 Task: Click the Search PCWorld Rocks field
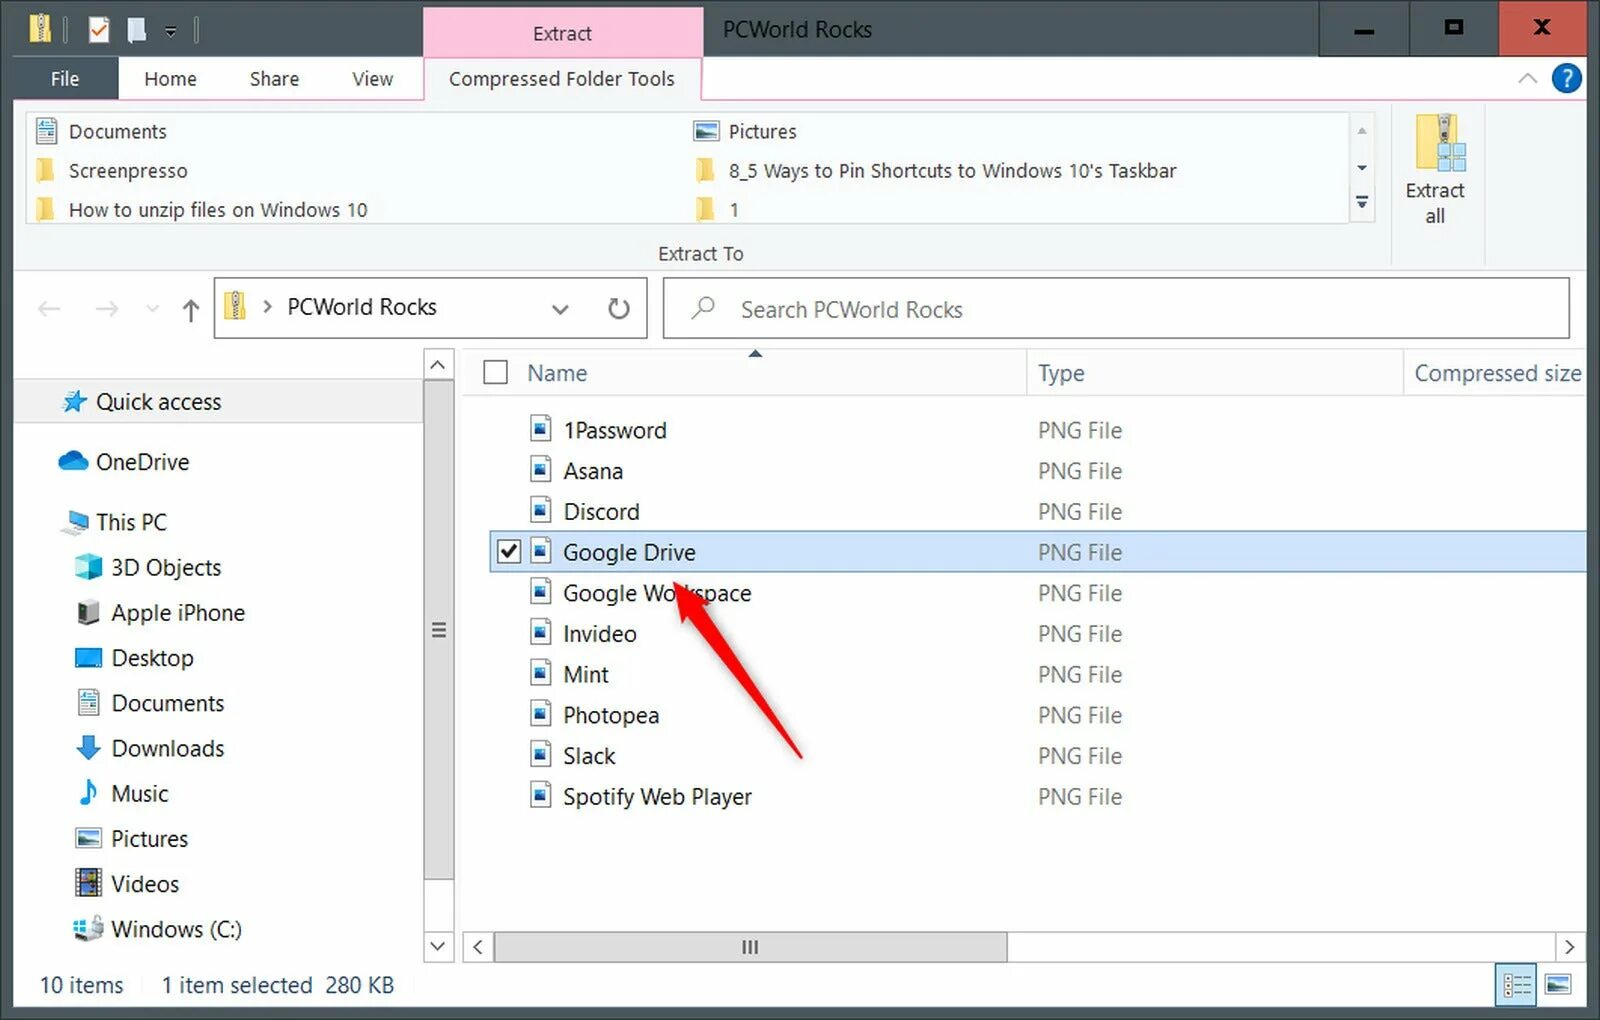point(1116,308)
